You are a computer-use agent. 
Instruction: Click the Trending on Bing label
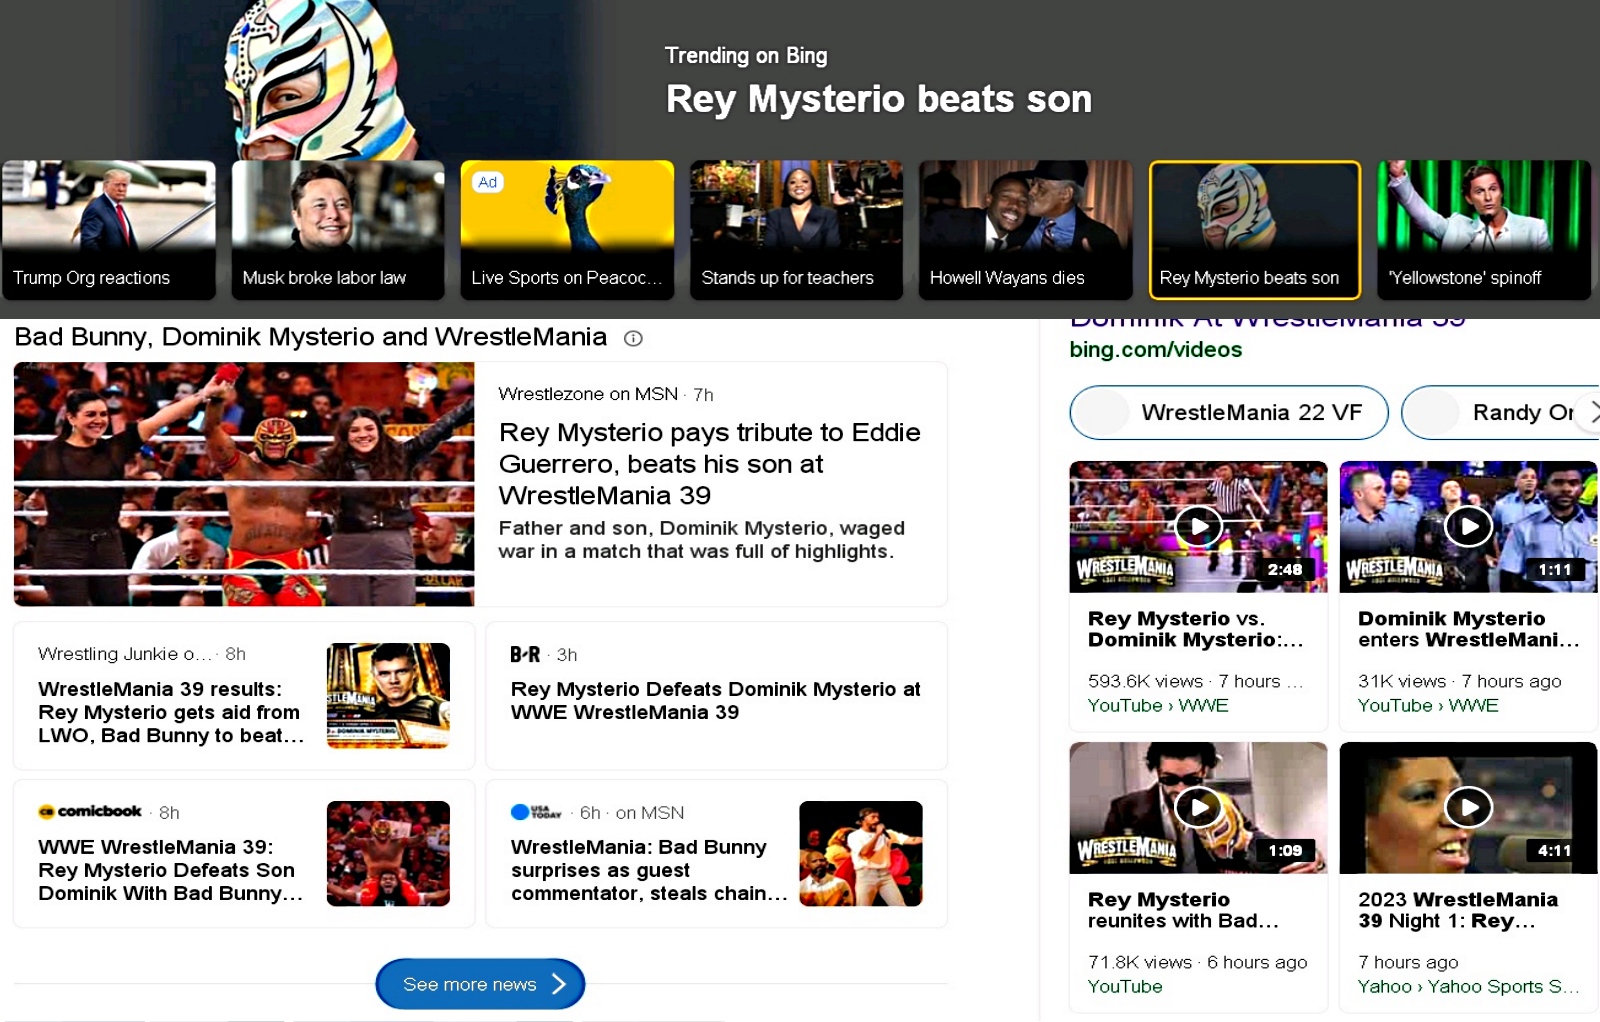(746, 55)
